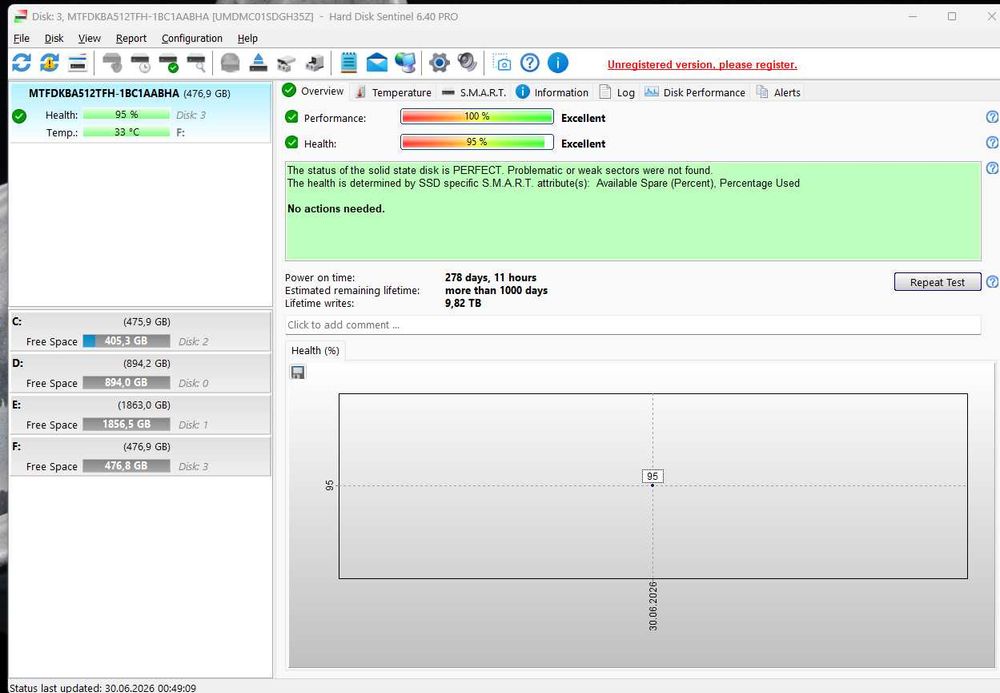Switch to the Information tab
The height and width of the screenshot is (693, 1000).
pyautogui.click(x=552, y=92)
